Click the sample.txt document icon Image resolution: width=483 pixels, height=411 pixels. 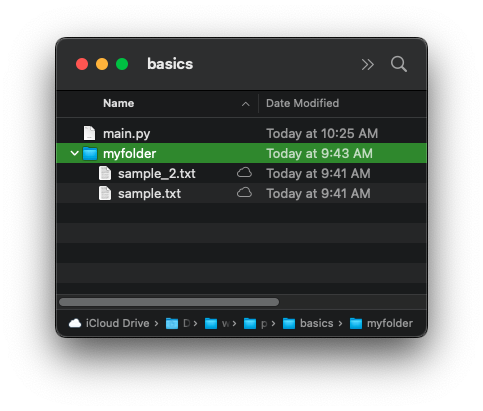105,193
